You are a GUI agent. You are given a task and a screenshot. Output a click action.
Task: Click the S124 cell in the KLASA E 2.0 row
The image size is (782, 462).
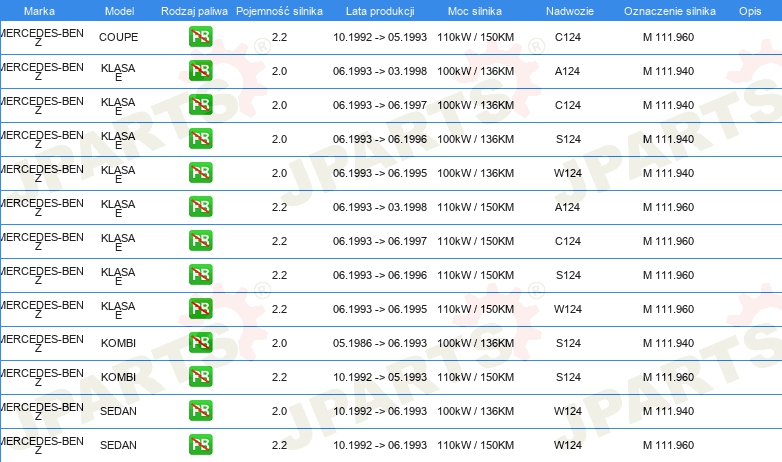(x=569, y=139)
